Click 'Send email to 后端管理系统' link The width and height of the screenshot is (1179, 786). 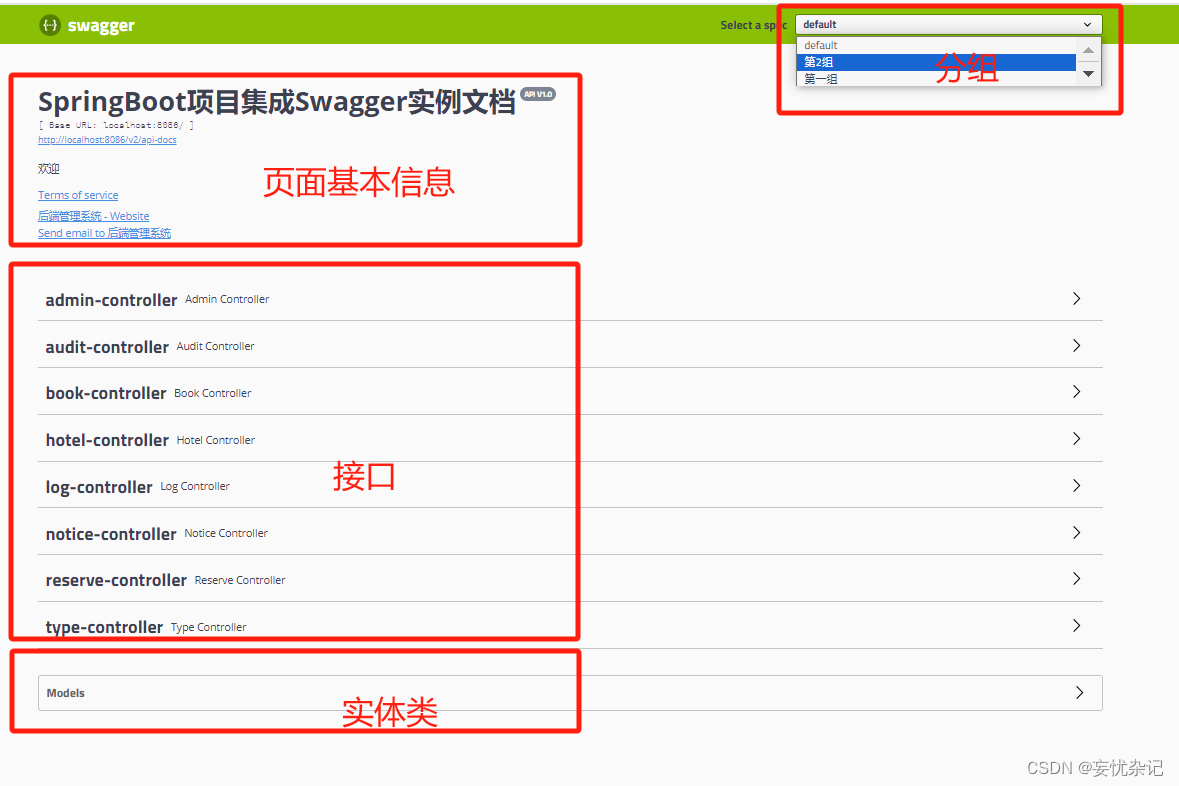coord(105,233)
